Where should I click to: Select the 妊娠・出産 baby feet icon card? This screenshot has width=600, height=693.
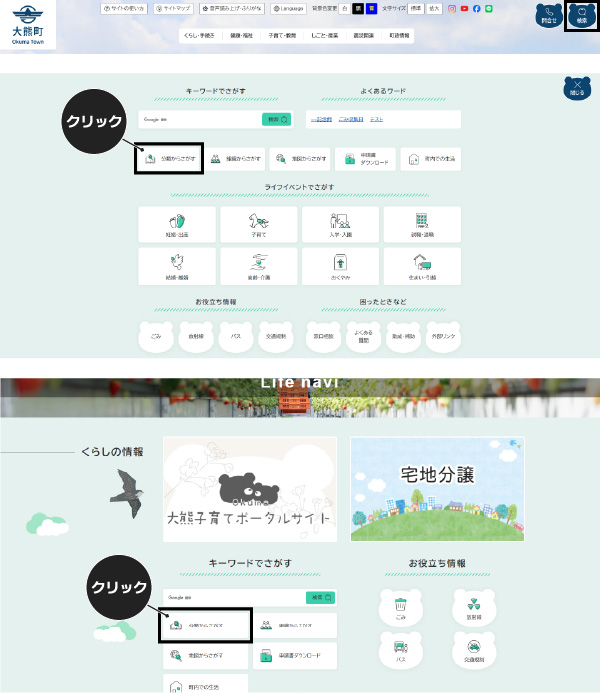click(x=177, y=225)
